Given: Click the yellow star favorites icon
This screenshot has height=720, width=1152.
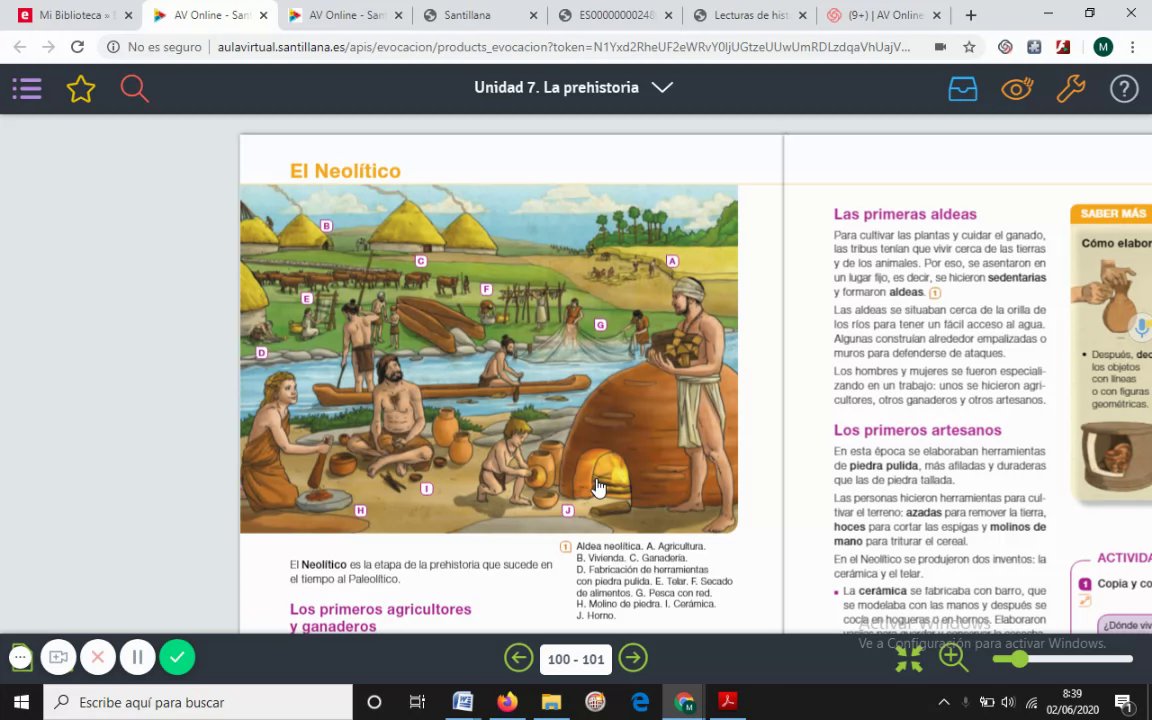Looking at the screenshot, I should (x=81, y=89).
